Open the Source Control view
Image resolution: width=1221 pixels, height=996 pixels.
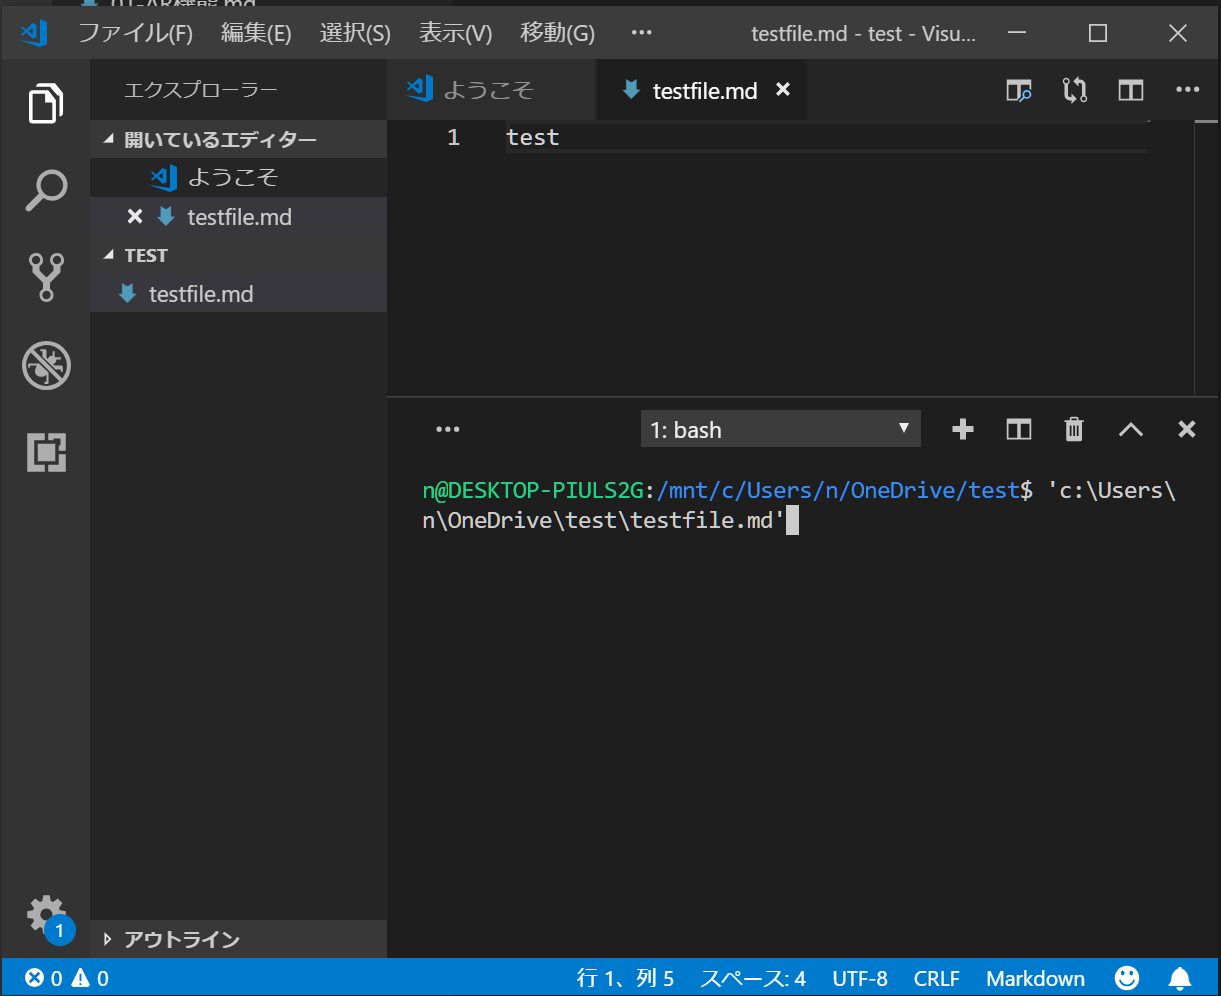(x=46, y=277)
